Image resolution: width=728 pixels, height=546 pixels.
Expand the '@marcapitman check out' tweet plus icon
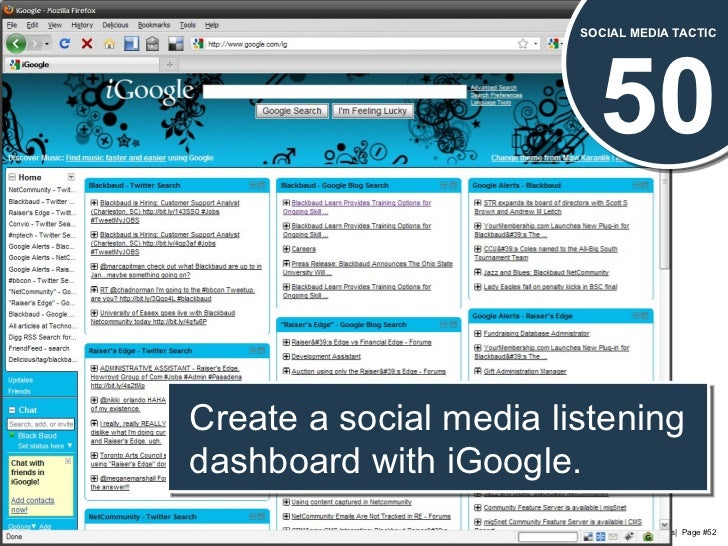pyautogui.click(x=94, y=266)
